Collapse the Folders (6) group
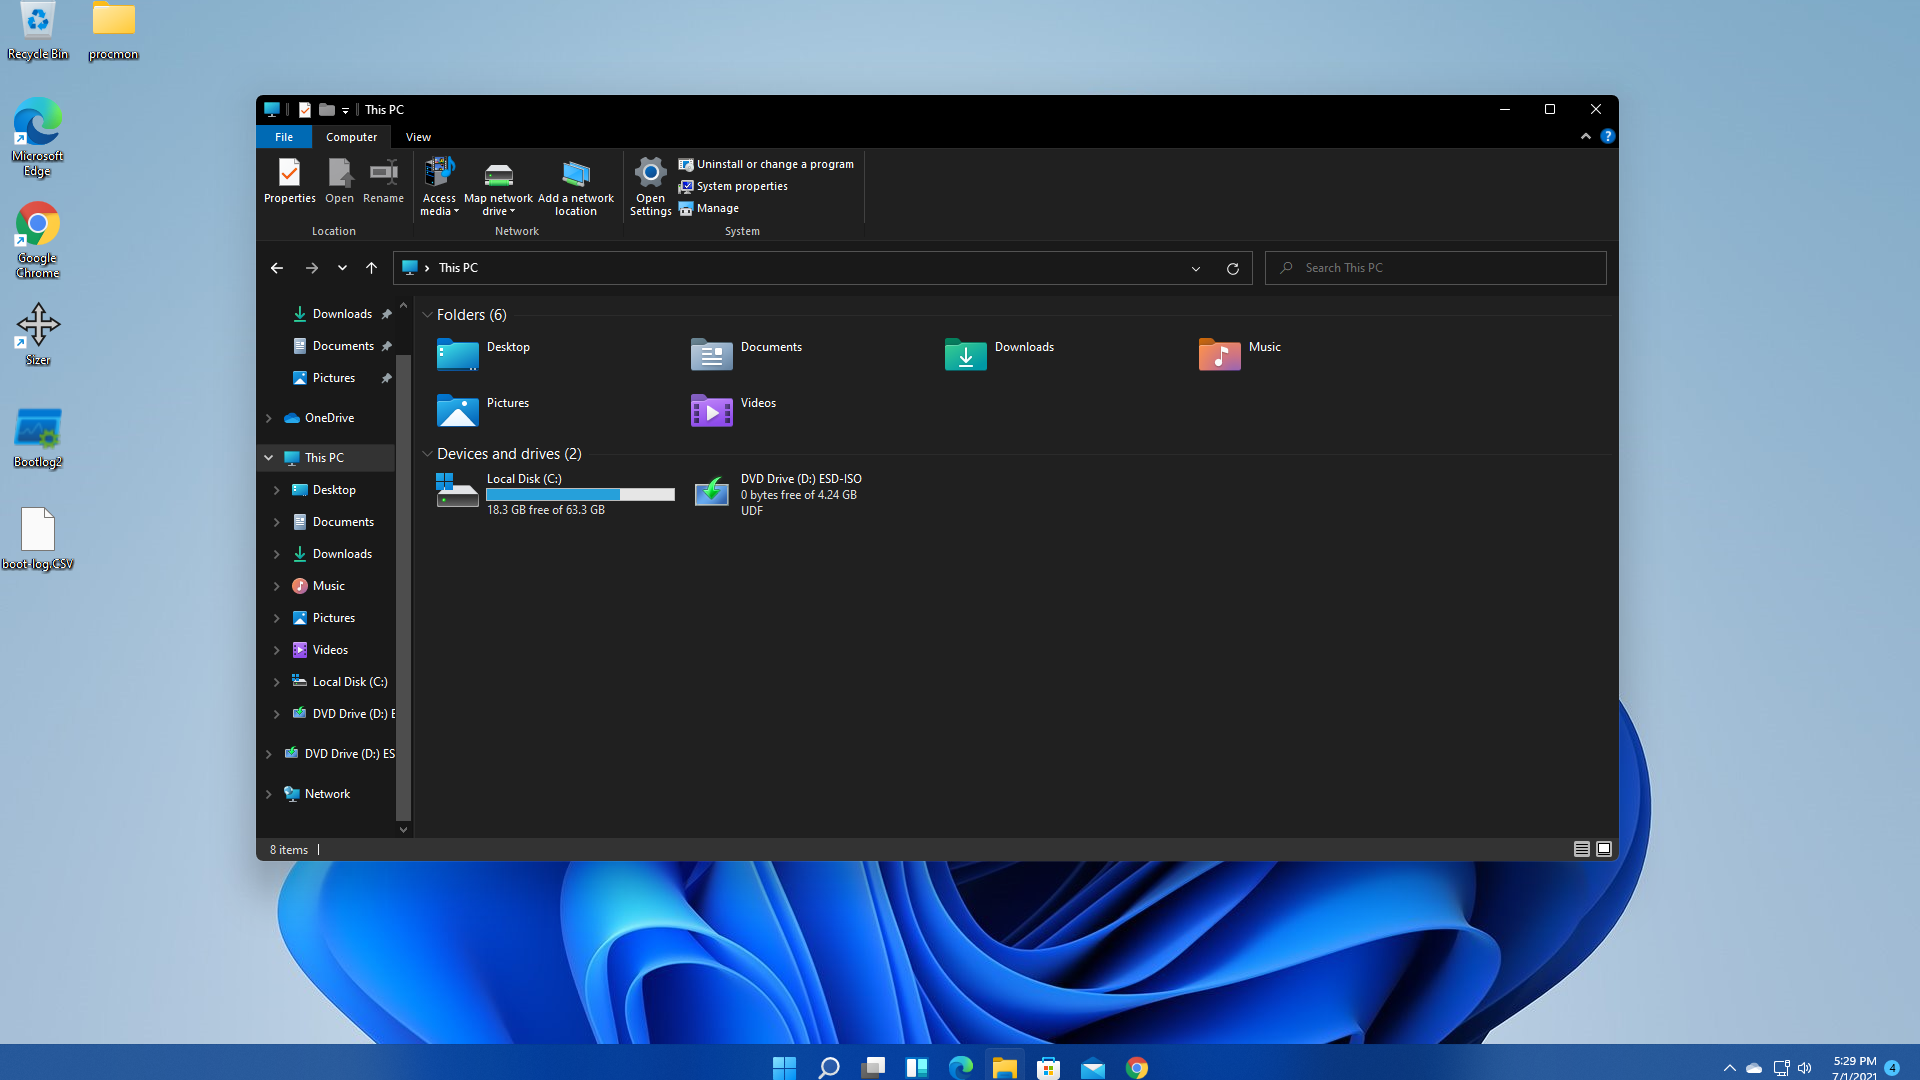The height and width of the screenshot is (1080, 1920). pos(427,315)
